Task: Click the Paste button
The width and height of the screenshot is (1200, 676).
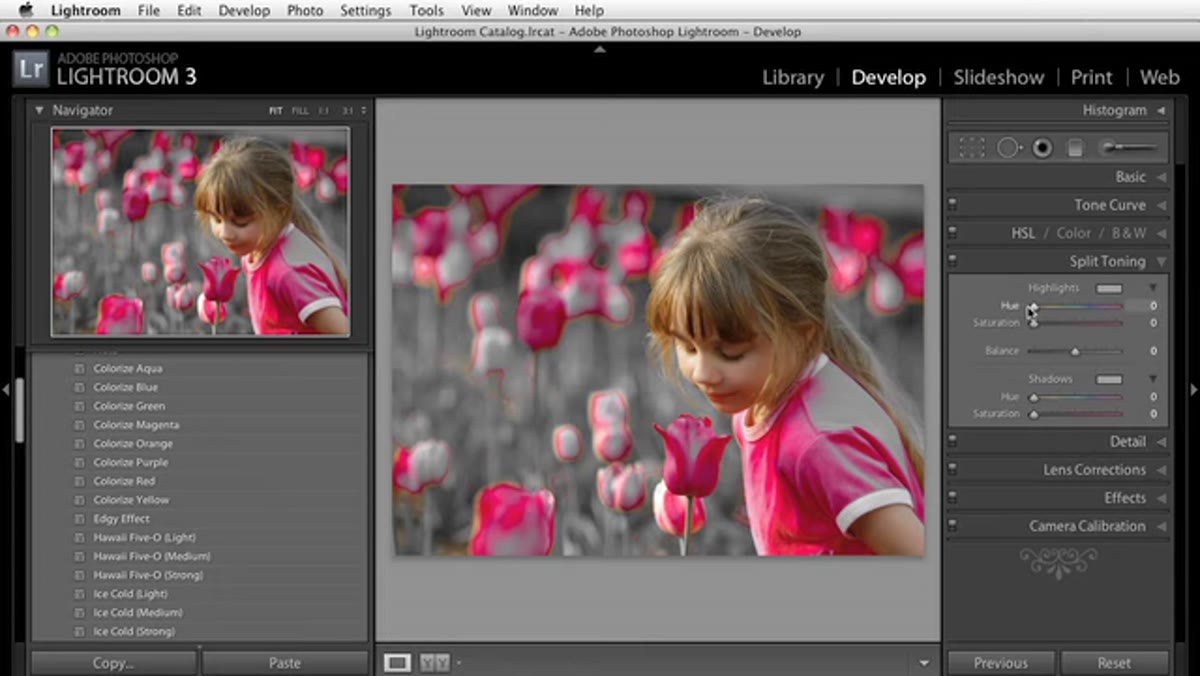Action: tap(285, 663)
